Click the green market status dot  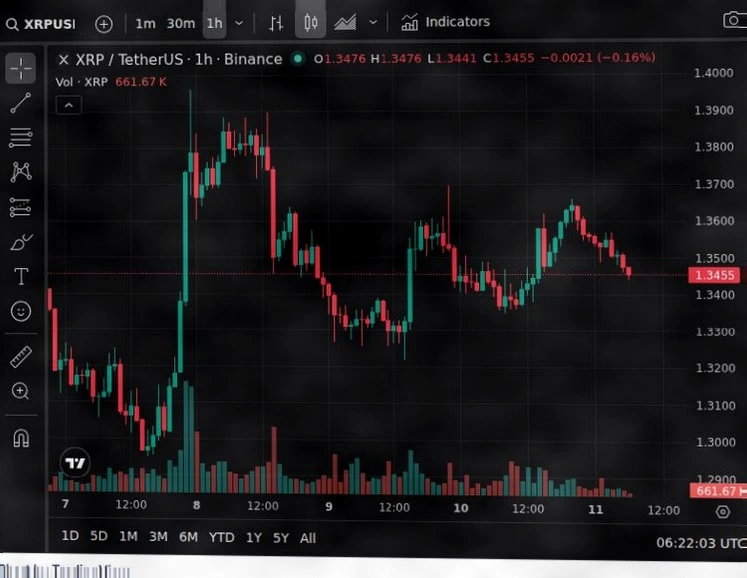coord(298,59)
